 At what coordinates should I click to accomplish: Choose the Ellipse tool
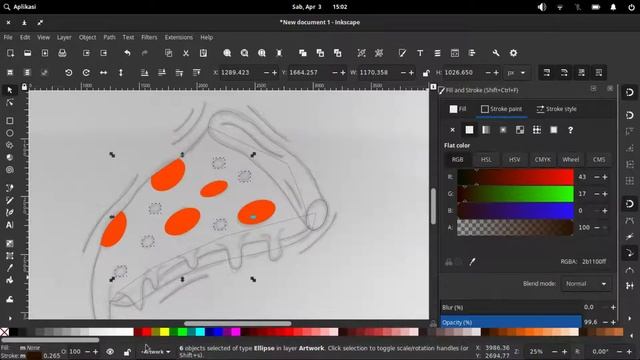pyautogui.click(x=10, y=133)
